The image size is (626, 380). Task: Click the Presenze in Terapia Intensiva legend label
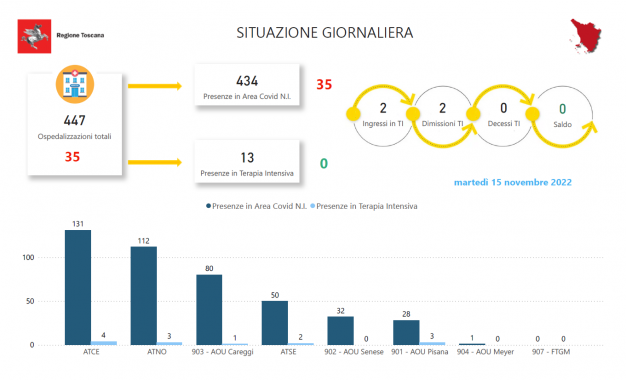[x=367, y=206]
